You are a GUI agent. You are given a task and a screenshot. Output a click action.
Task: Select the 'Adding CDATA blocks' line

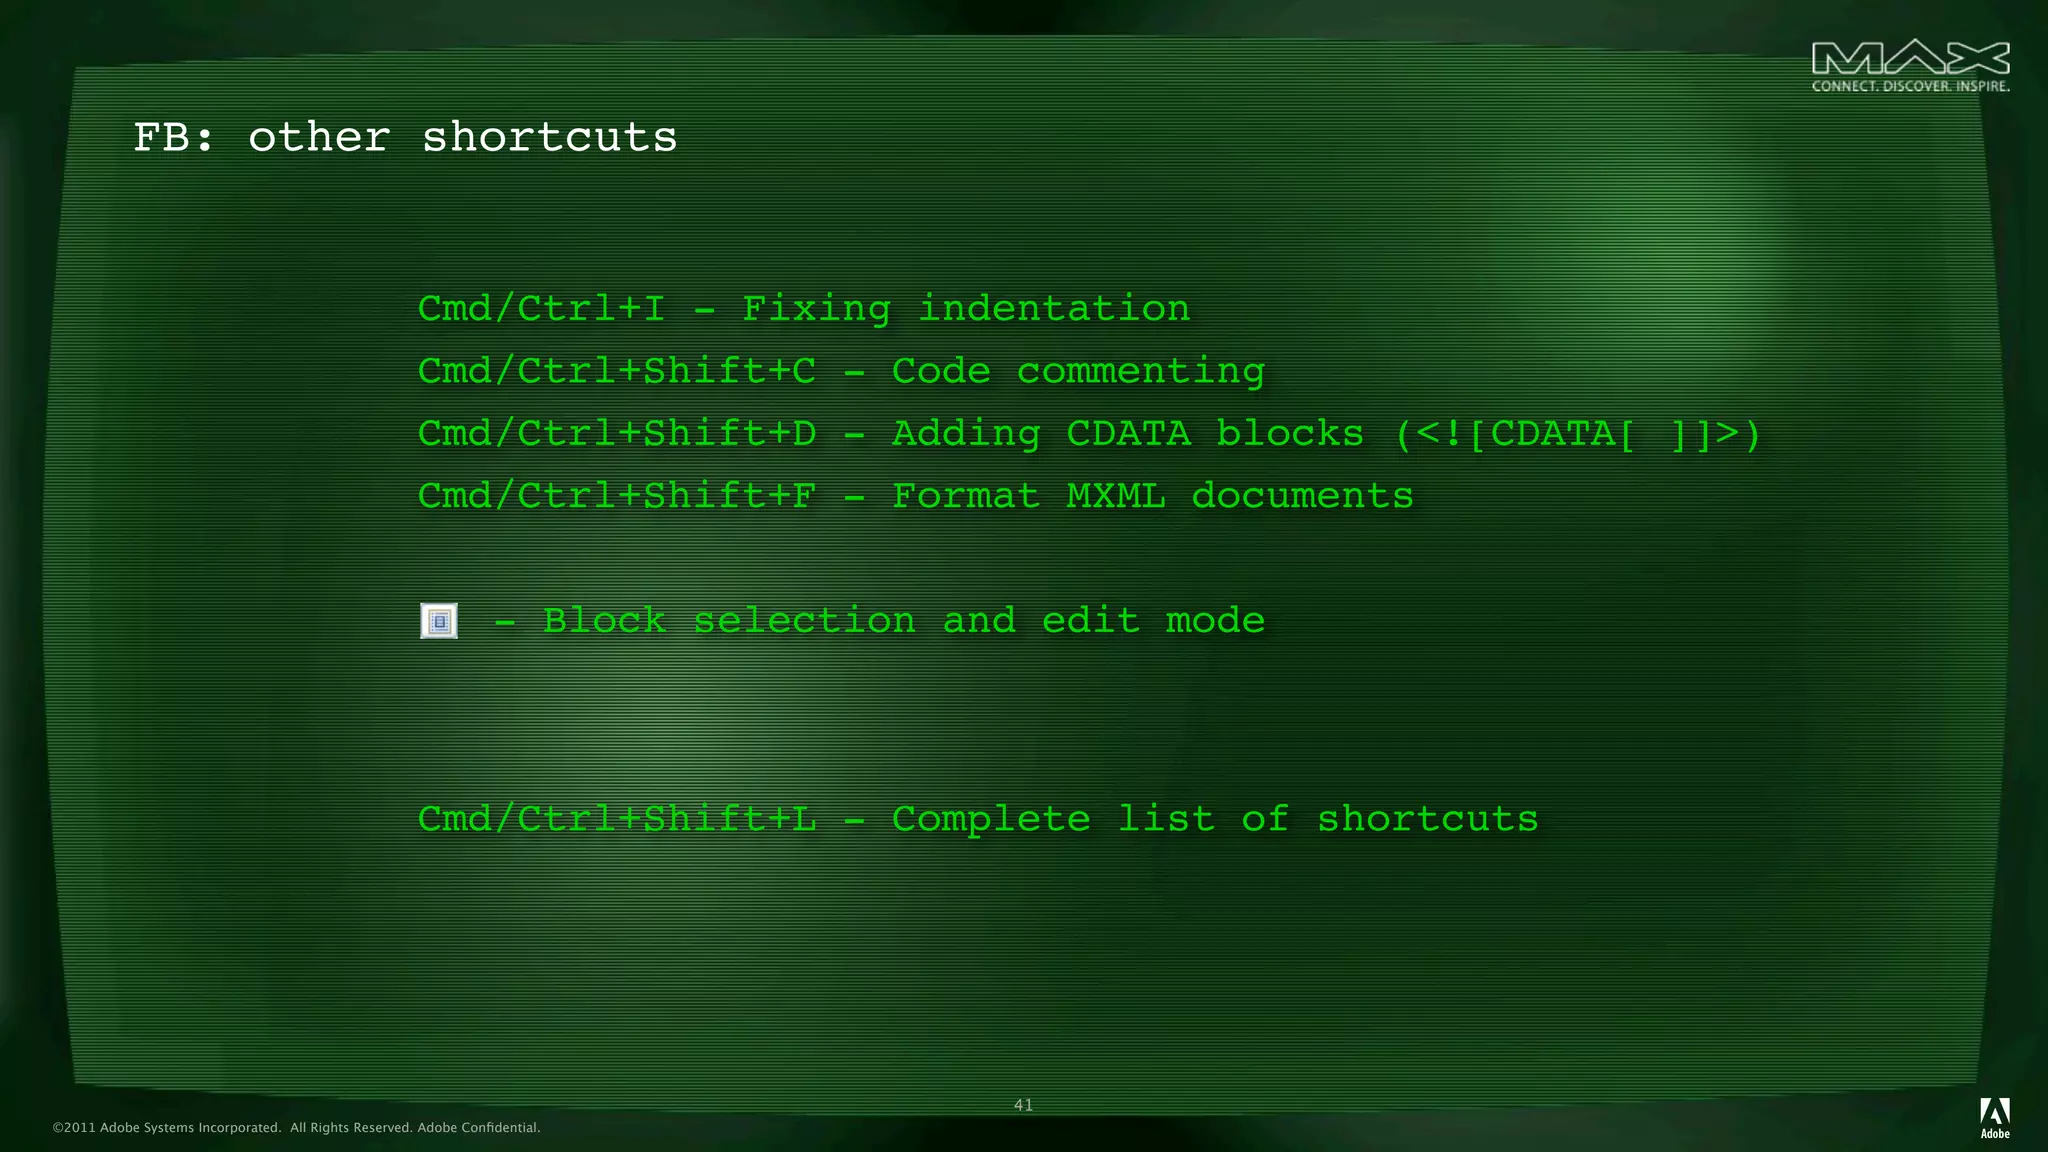click(x=1089, y=433)
